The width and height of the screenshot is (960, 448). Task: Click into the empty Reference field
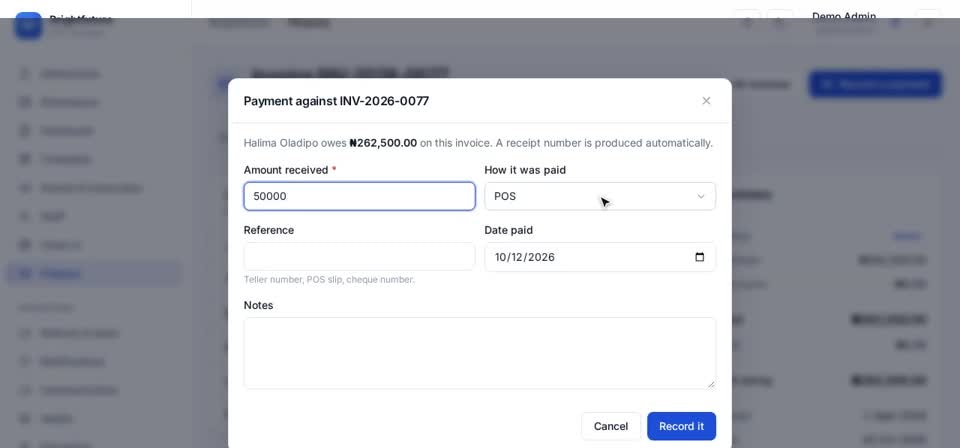click(x=359, y=256)
